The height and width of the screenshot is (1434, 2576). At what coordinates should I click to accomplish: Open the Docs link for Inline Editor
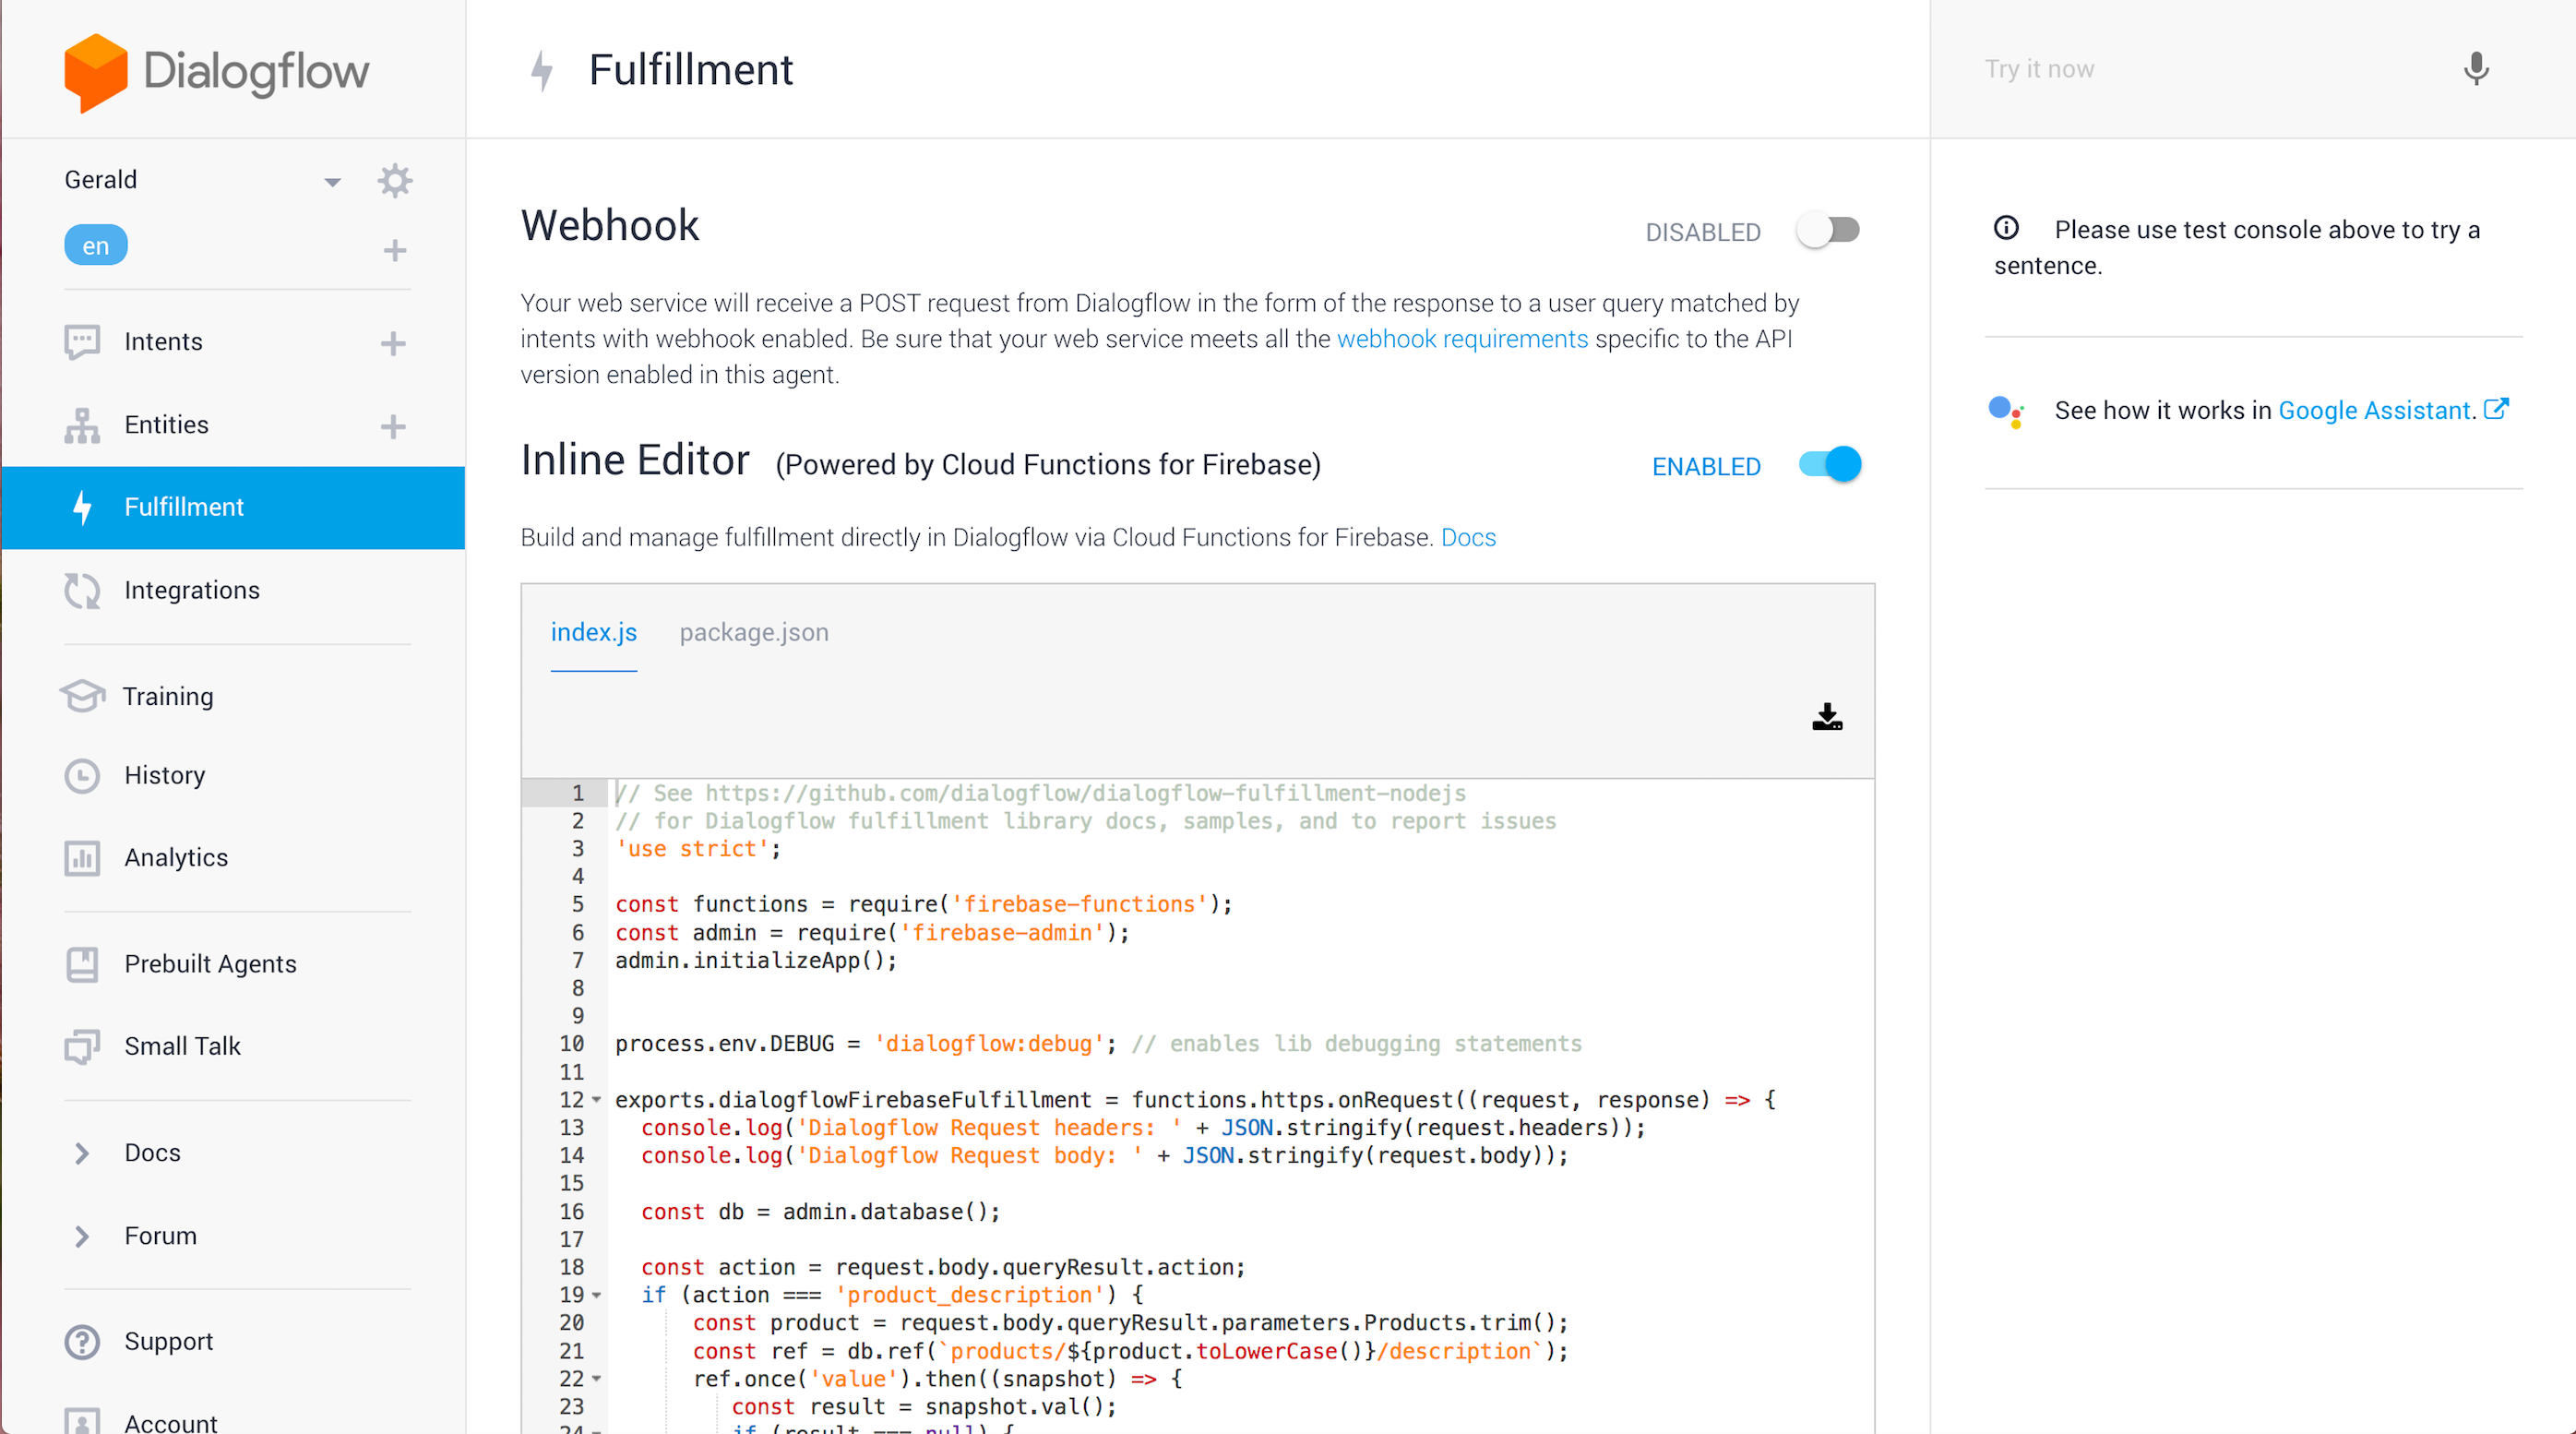(1468, 537)
